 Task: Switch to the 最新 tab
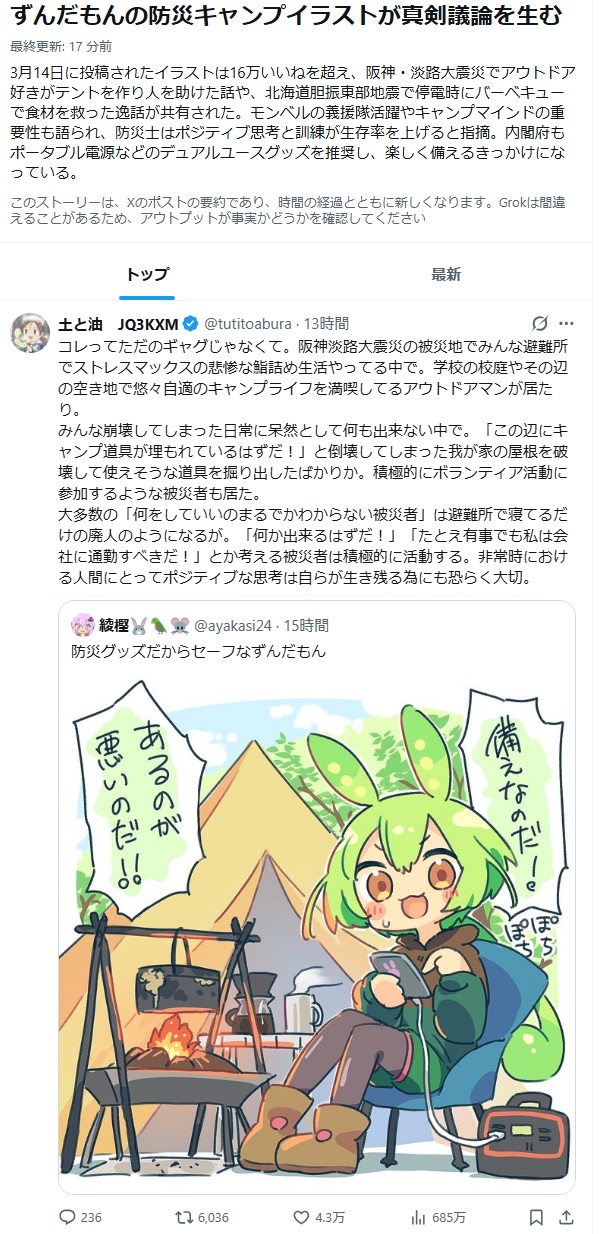pyautogui.click(x=445, y=274)
